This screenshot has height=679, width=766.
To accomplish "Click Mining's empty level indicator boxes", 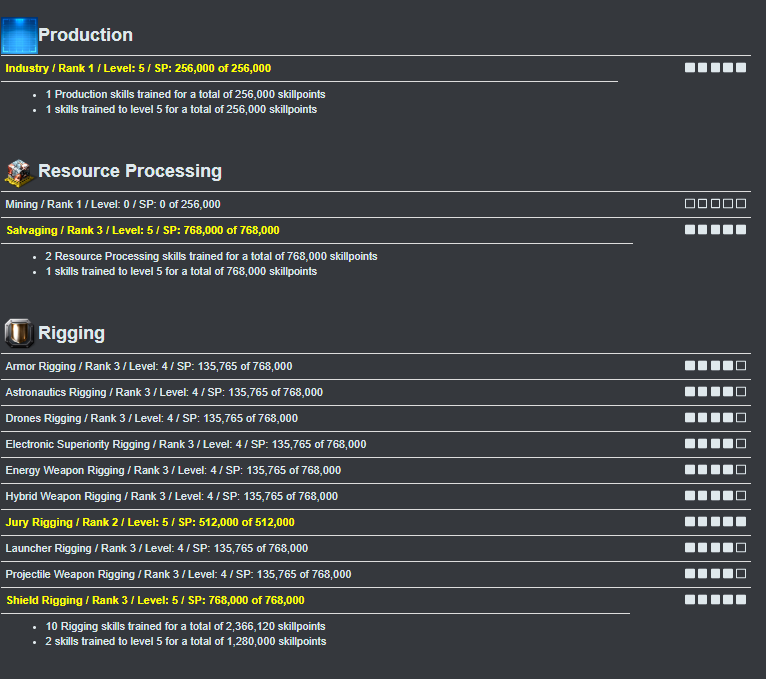I will (715, 204).
